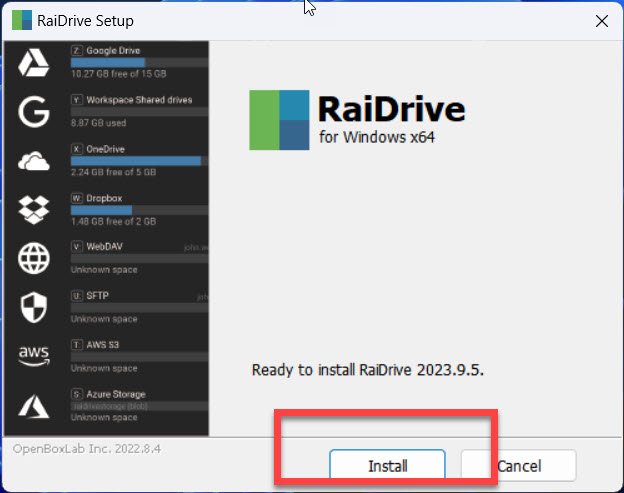Image resolution: width=624 pixels, height=493 pixels.
Task: Click the Z: drive letter badge
Action: click(77, 51)
